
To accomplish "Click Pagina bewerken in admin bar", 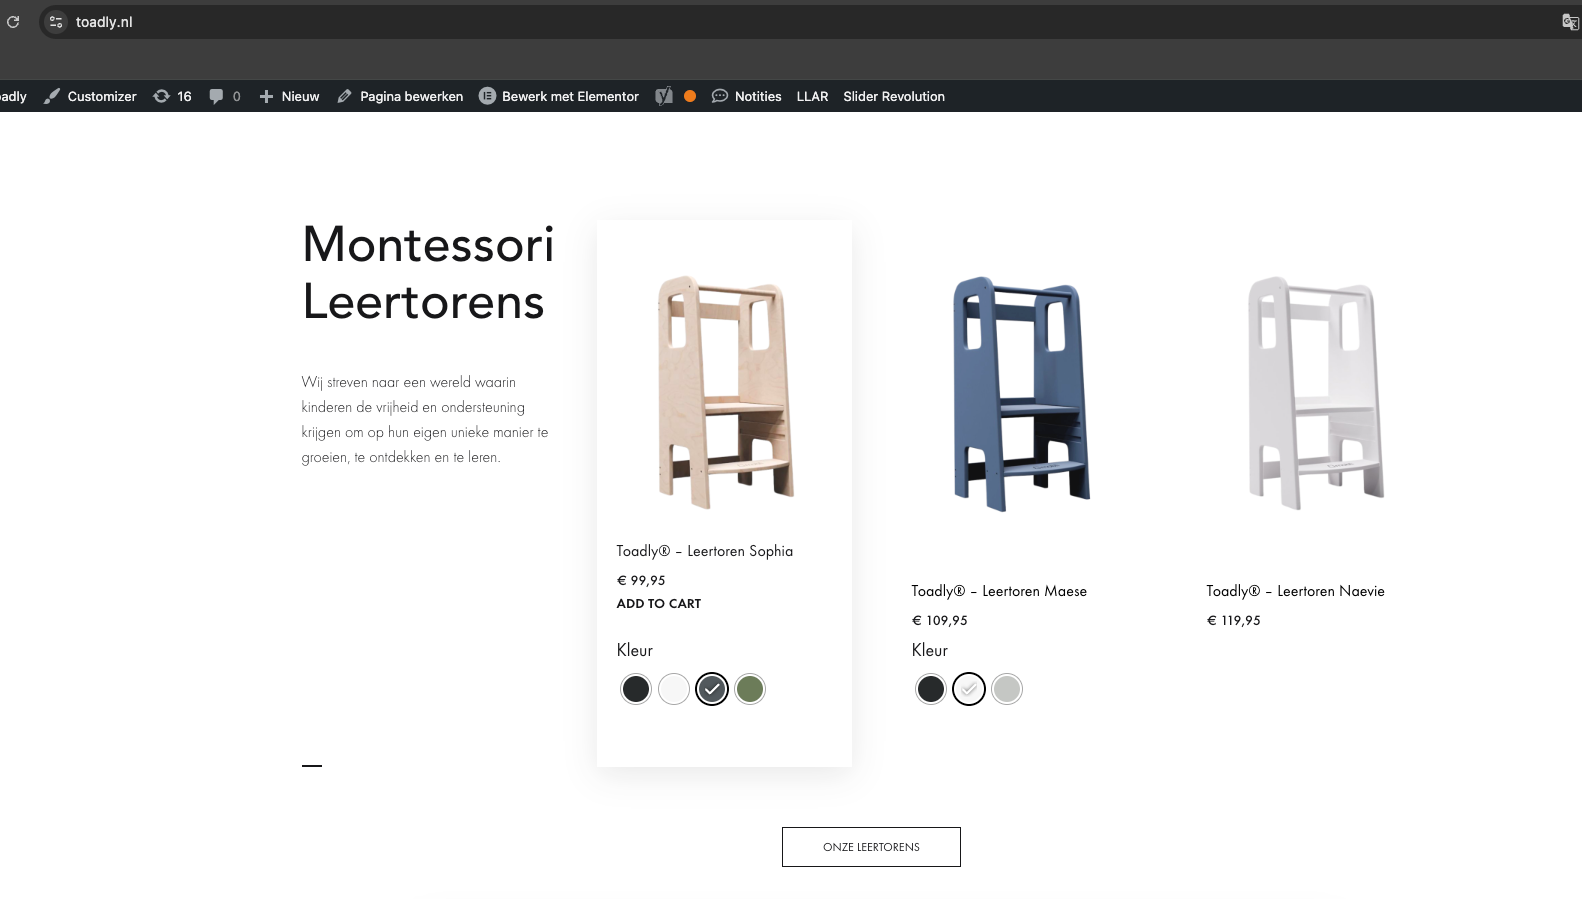I will [400, 96].
